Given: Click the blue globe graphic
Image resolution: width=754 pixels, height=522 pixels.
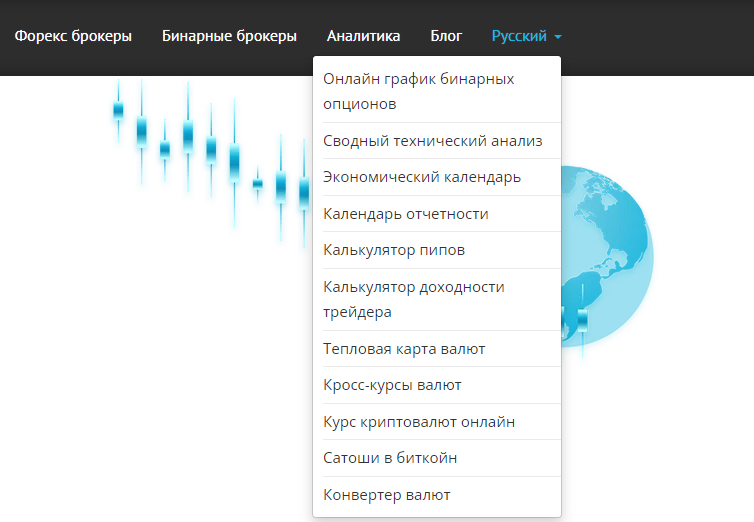Looking at the screenshot, I should coord(607,256).
